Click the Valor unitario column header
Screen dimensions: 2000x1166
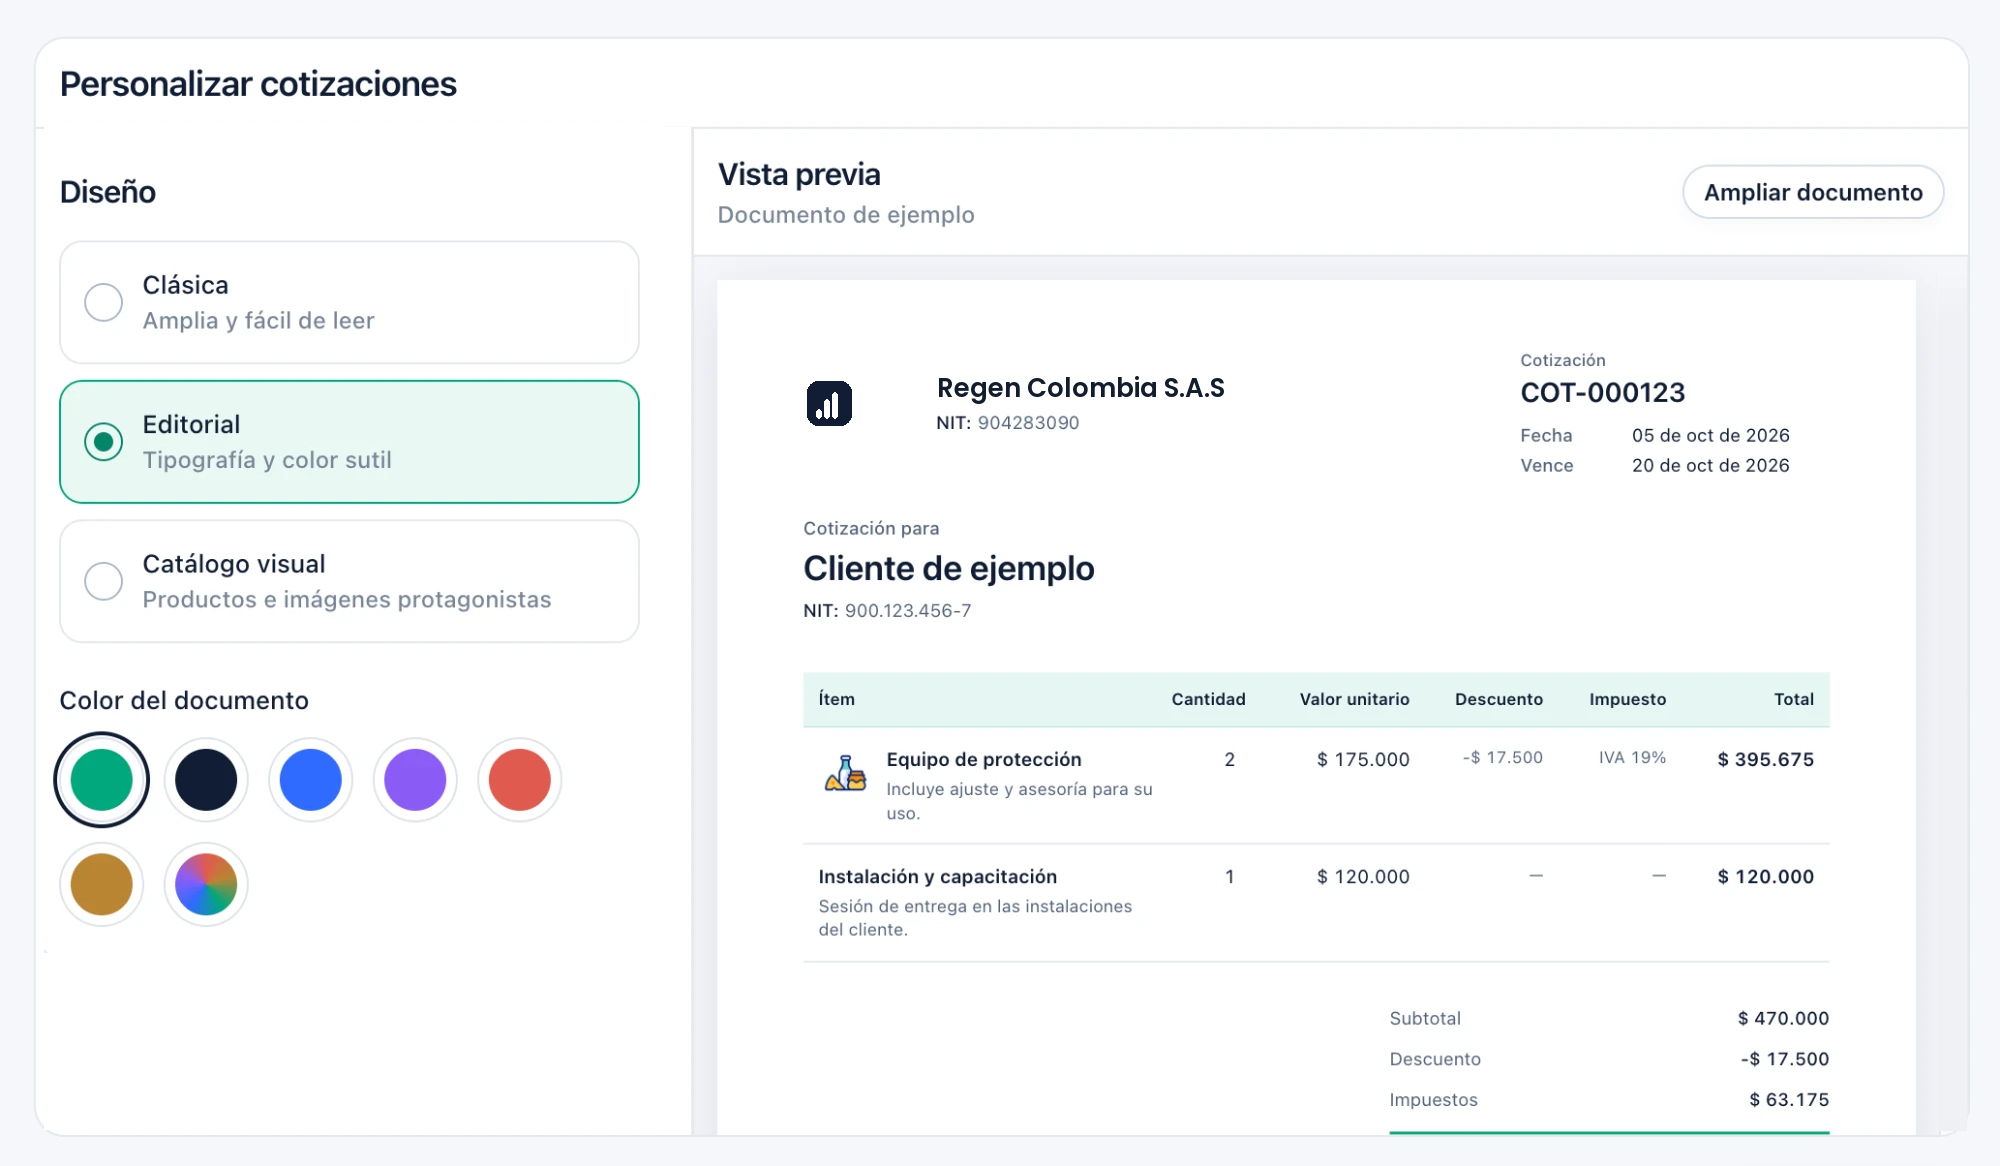[x=1354, y=699]
